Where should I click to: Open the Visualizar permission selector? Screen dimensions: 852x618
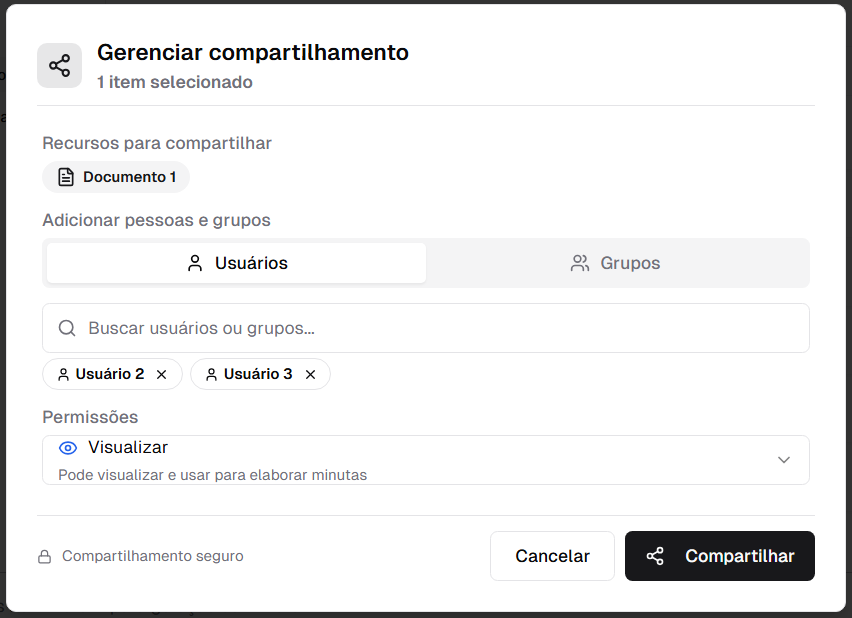pos(400,460)
